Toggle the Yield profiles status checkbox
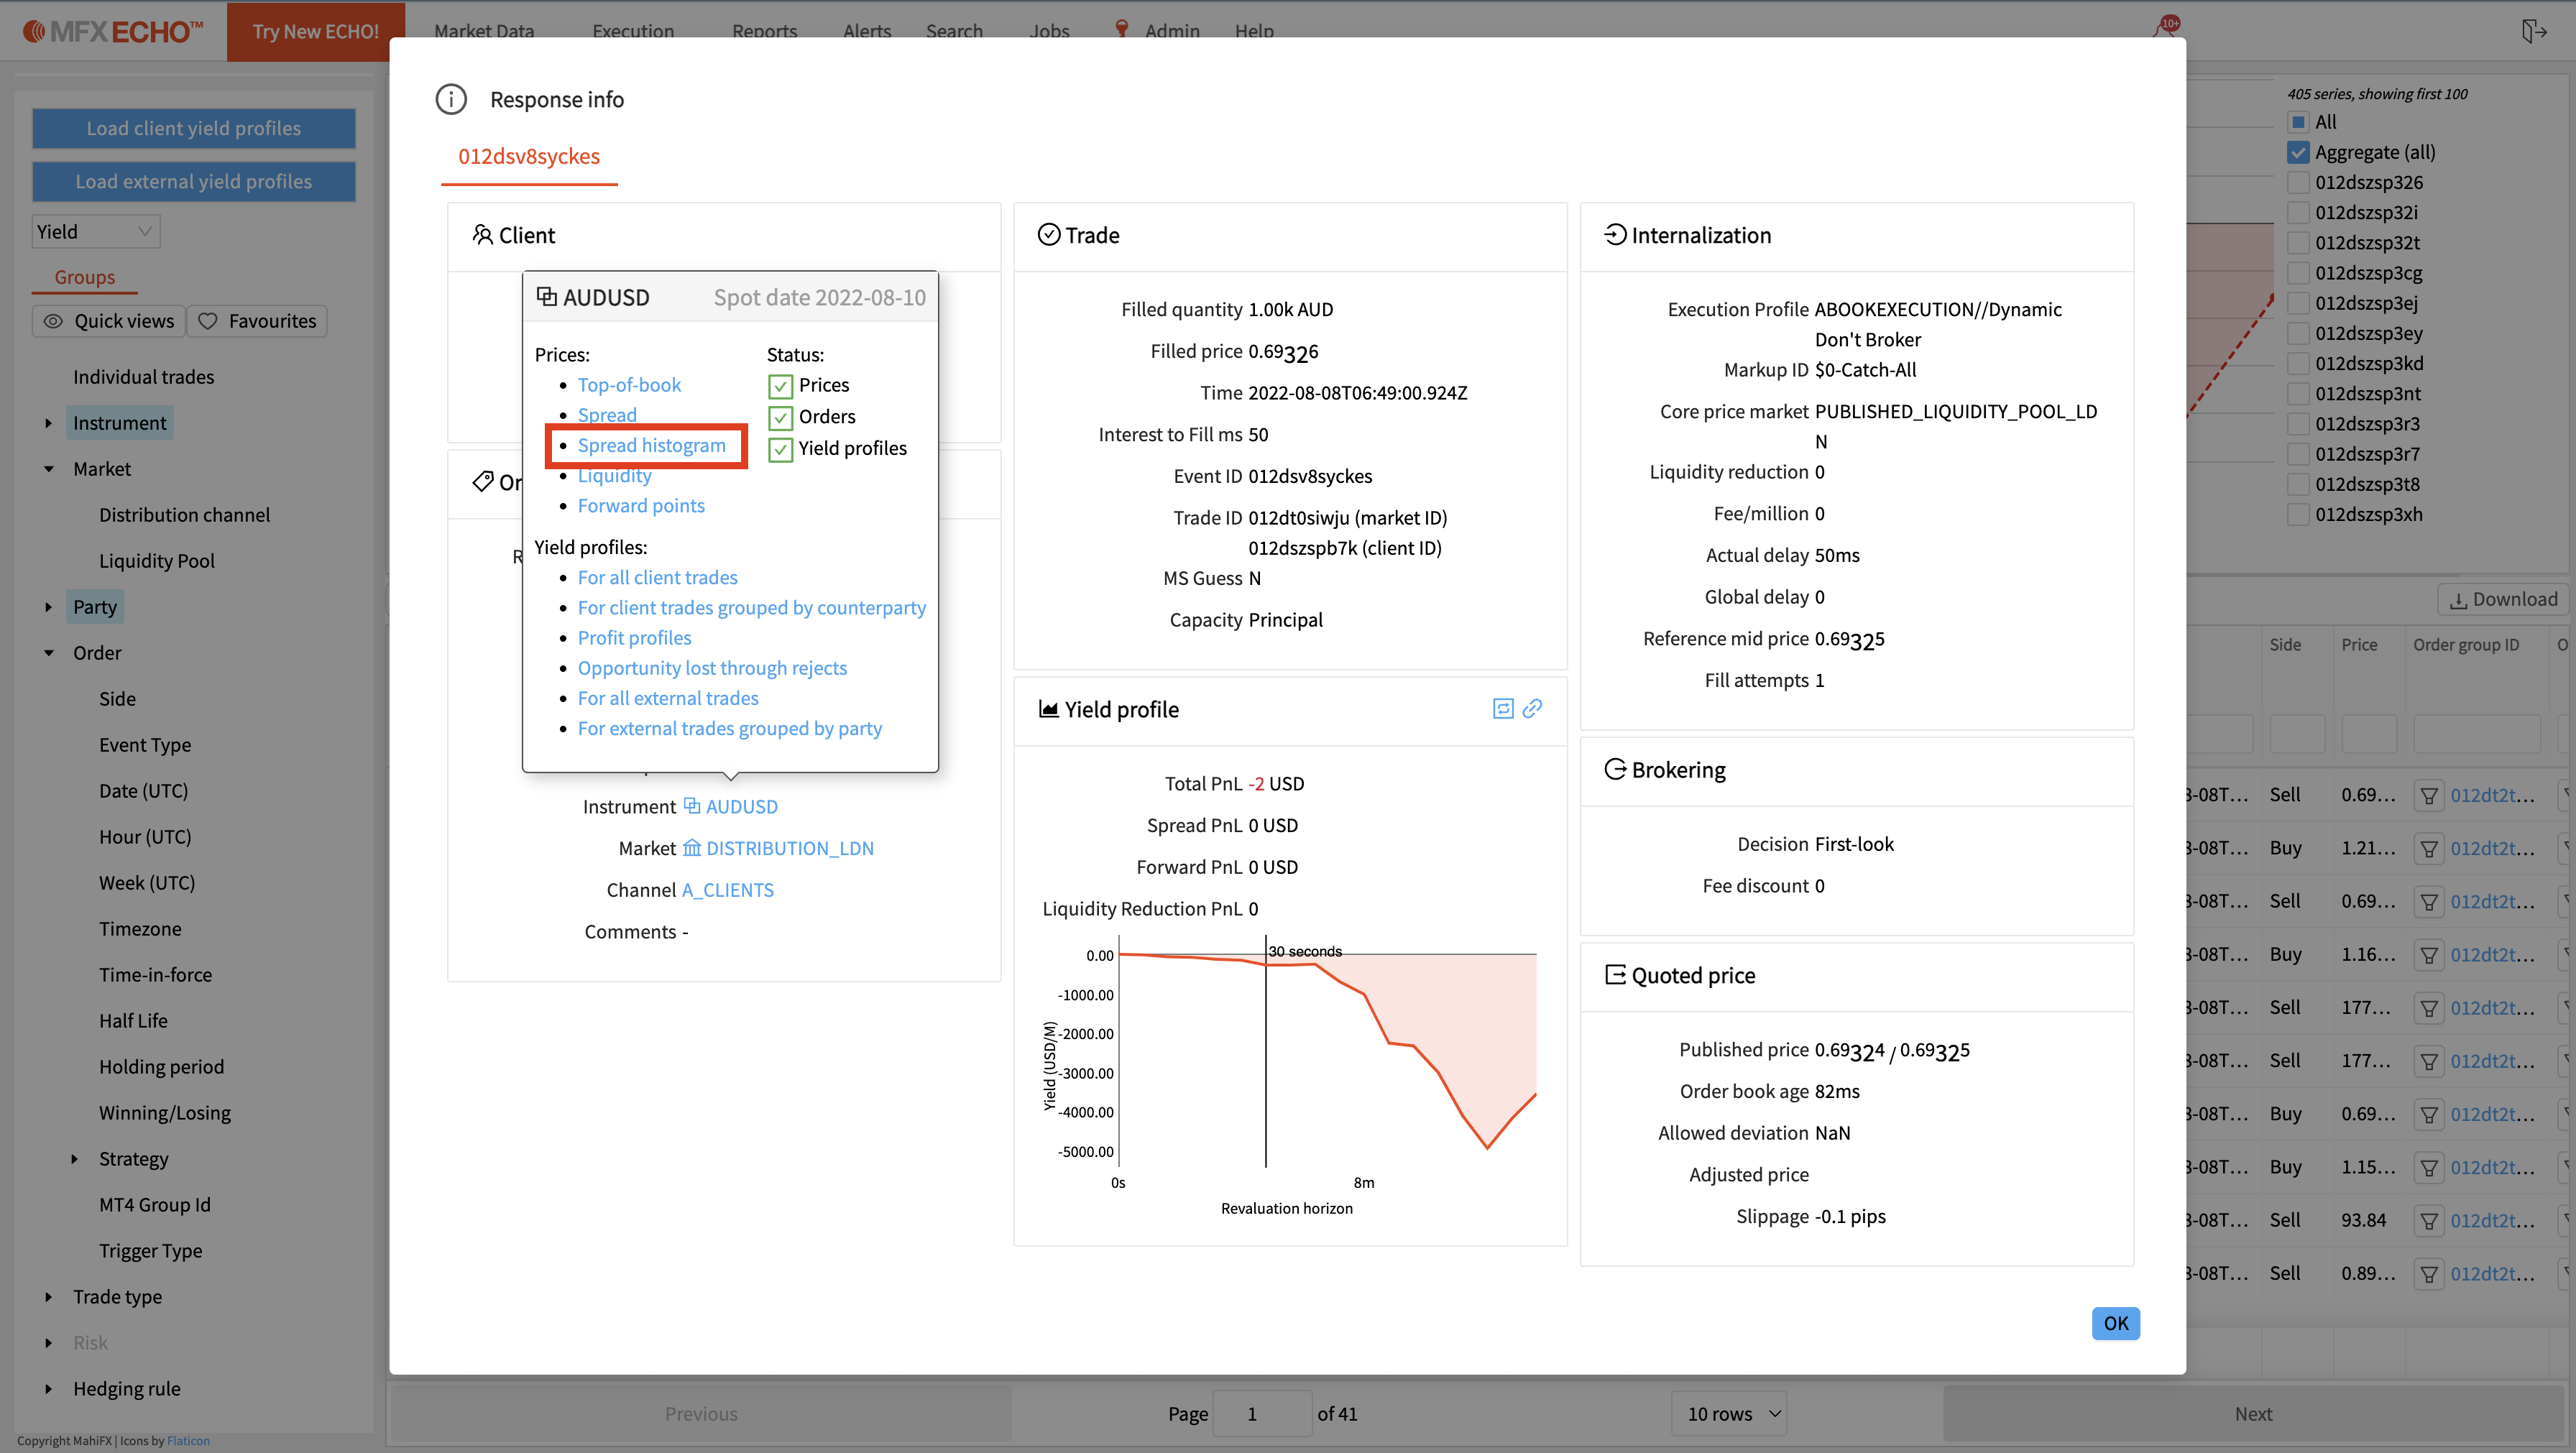 pyautogui.click(x=780, y=449)
